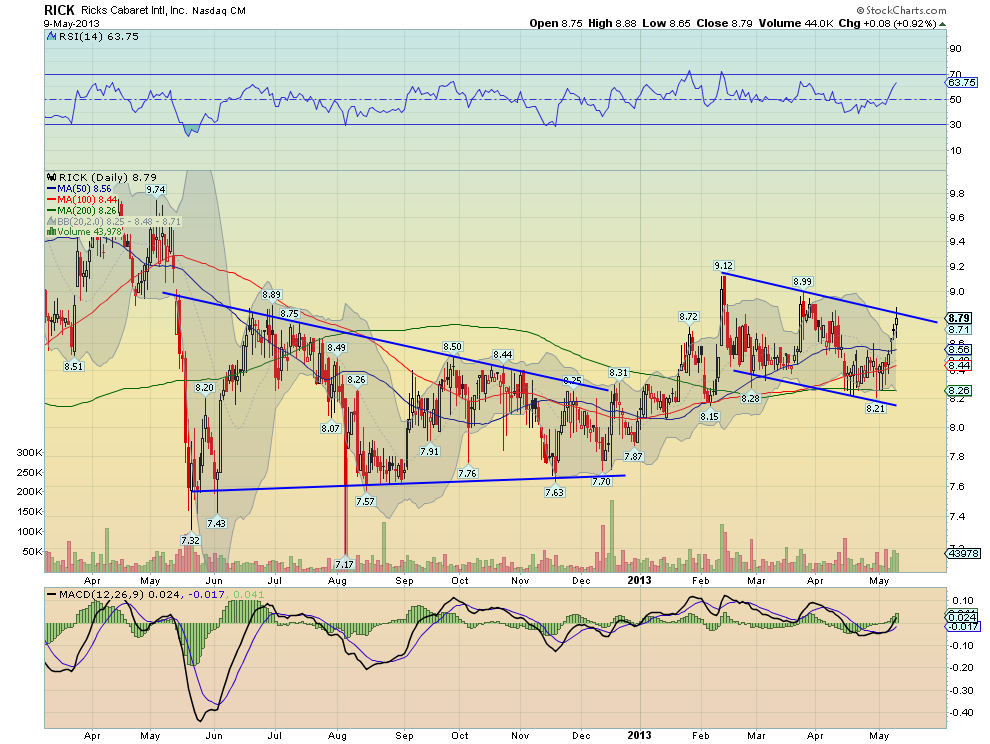Click the 7.17 price low label
This screenshot has height=744, width=990.
tap(345, 564)
